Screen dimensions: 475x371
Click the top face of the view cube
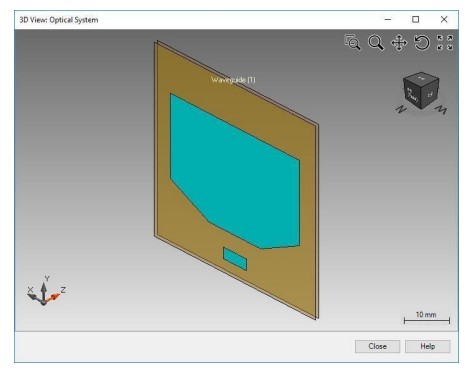(421, 78)
